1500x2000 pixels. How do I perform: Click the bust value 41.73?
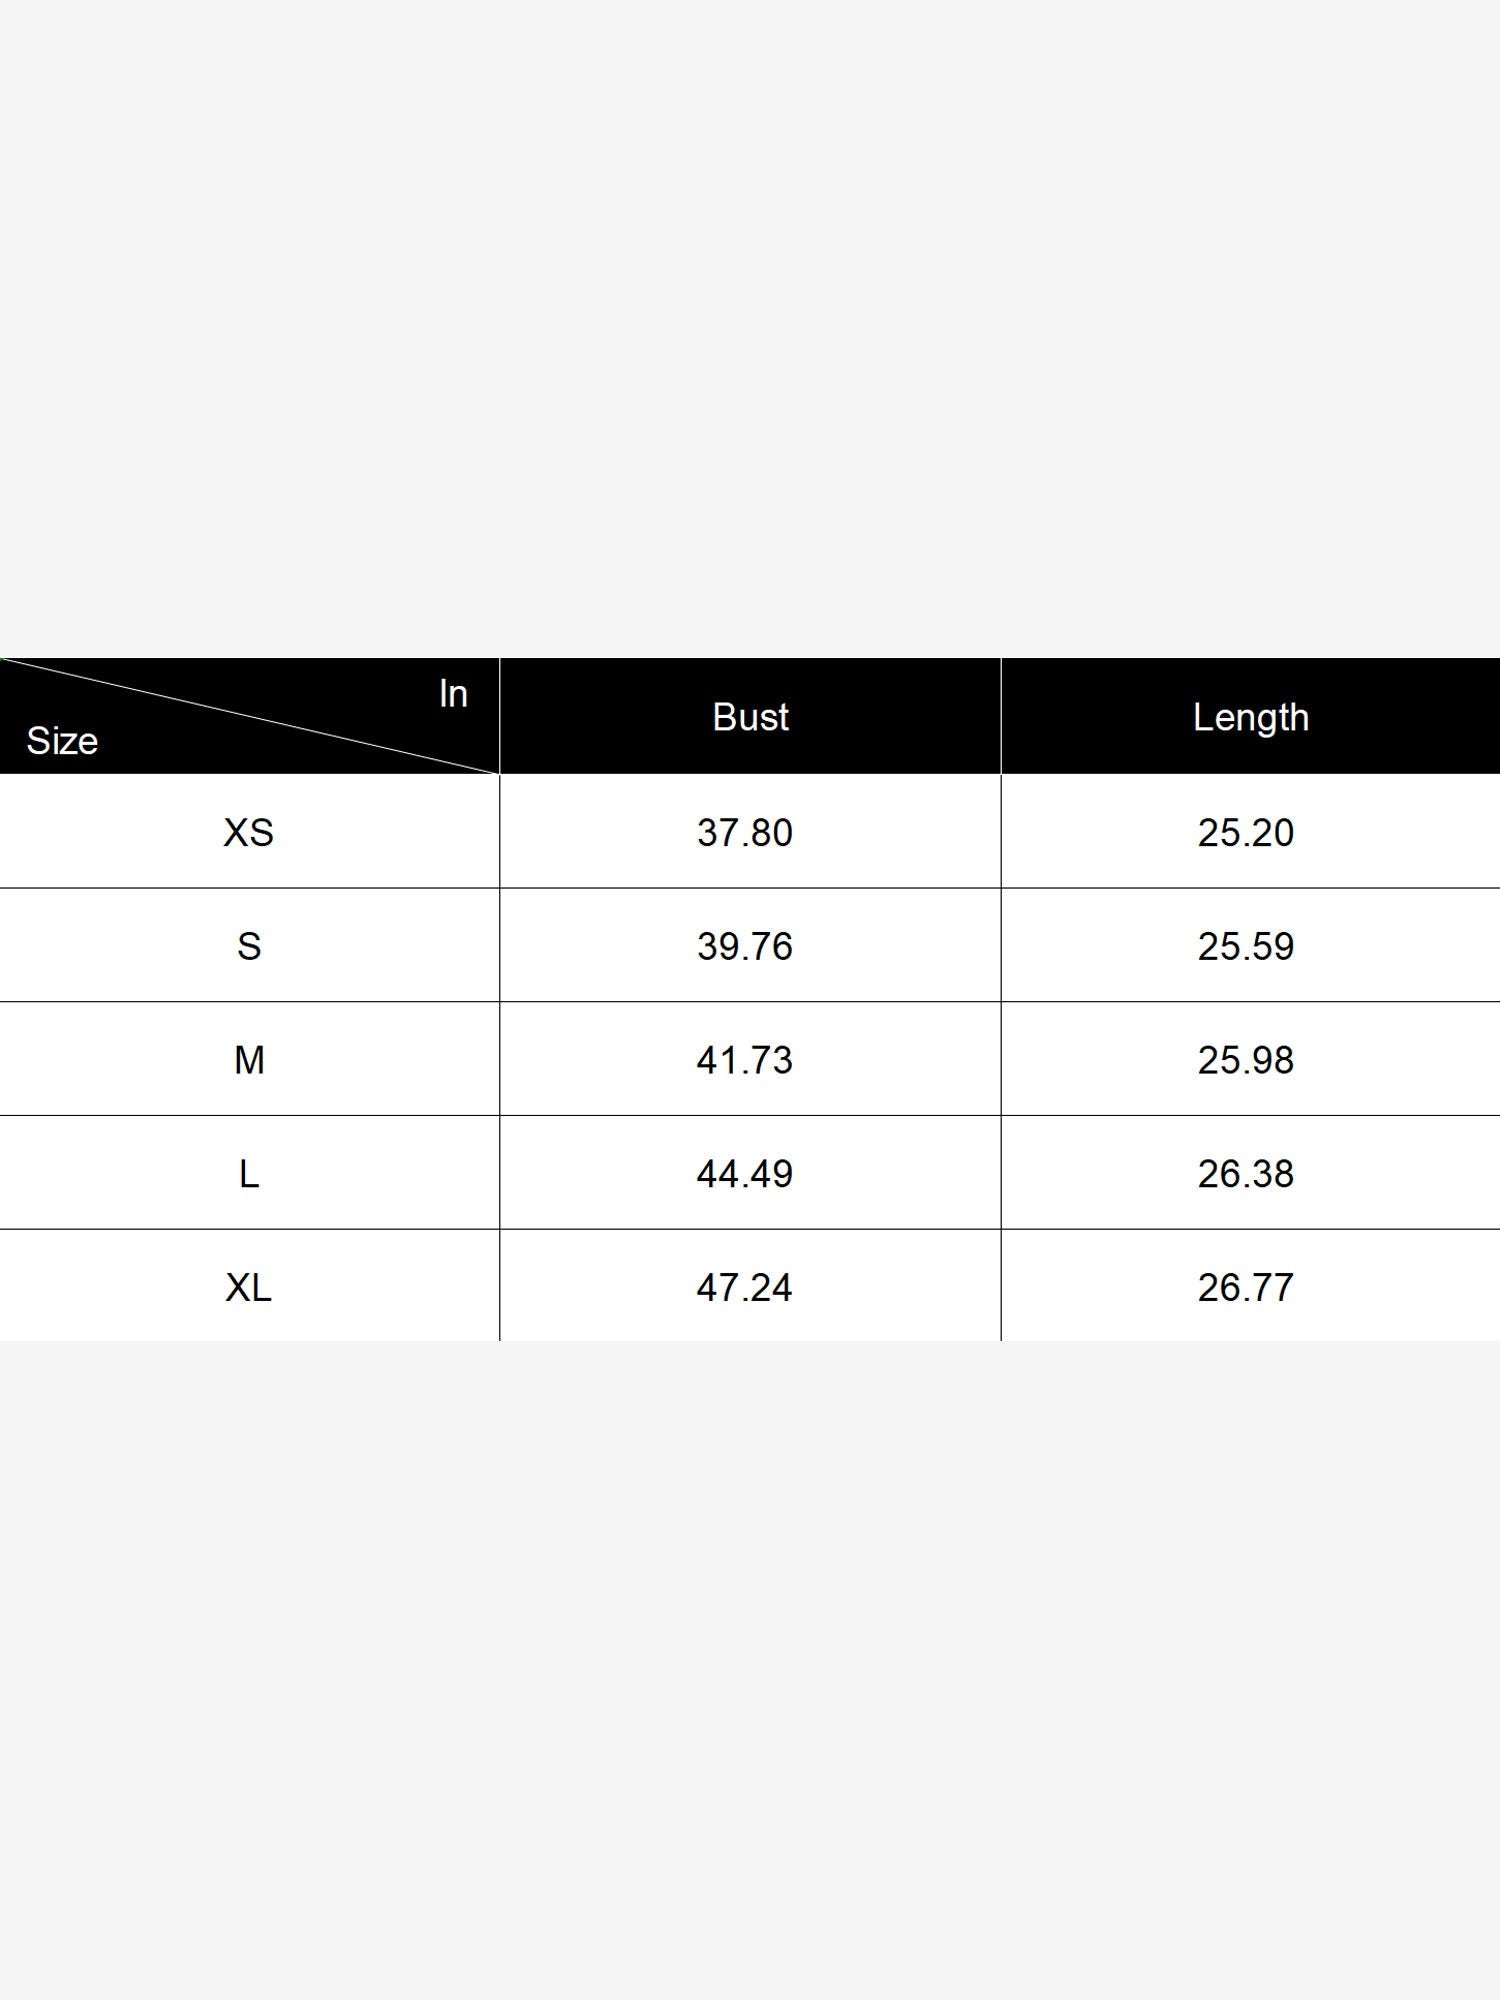745,1060
